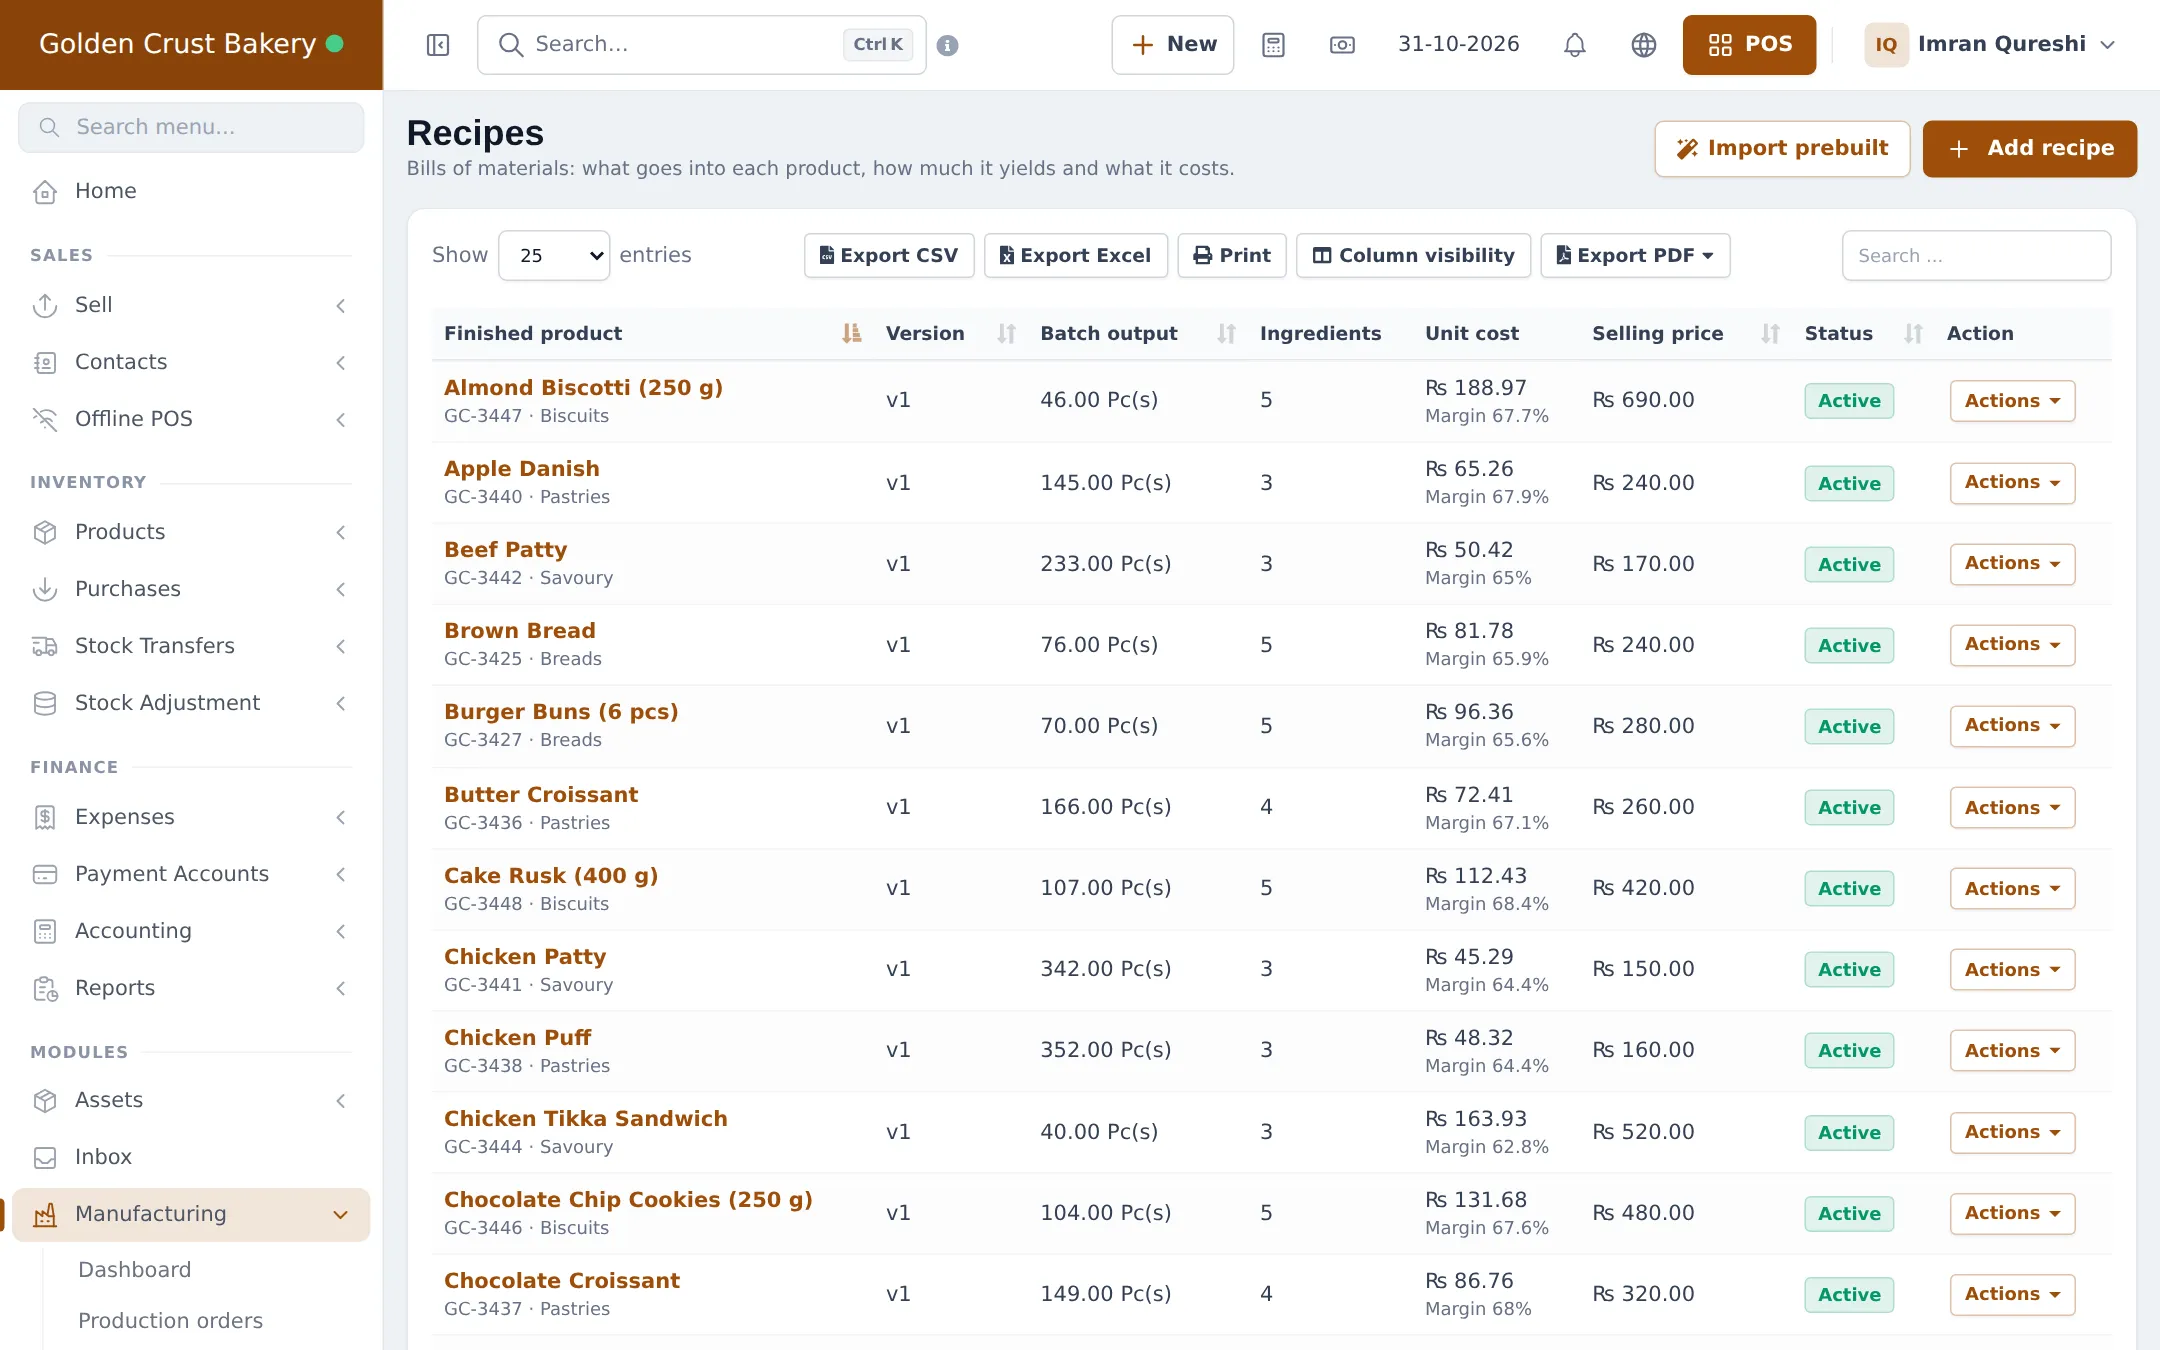Click the Contacts sidebar icon
Screen dimensions: 2160x1350
(x=45, y=362)
